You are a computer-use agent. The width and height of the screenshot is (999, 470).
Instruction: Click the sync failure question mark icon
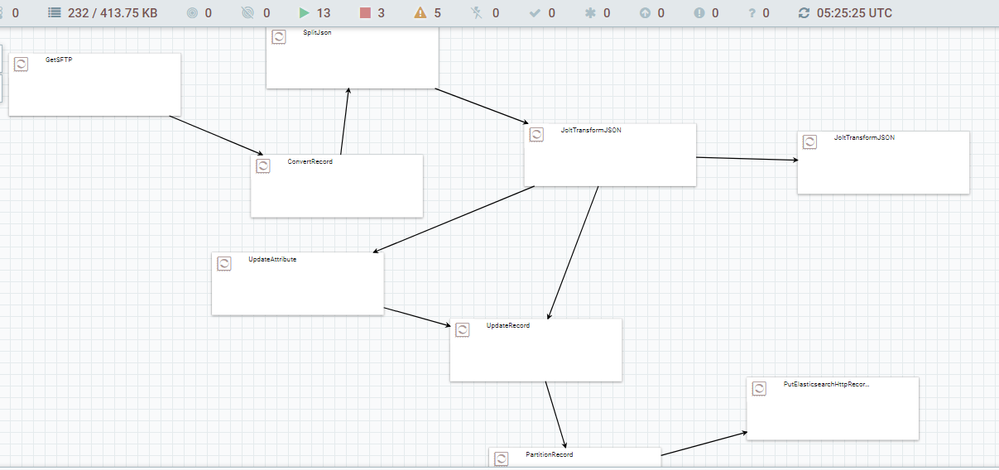[751, 13]
